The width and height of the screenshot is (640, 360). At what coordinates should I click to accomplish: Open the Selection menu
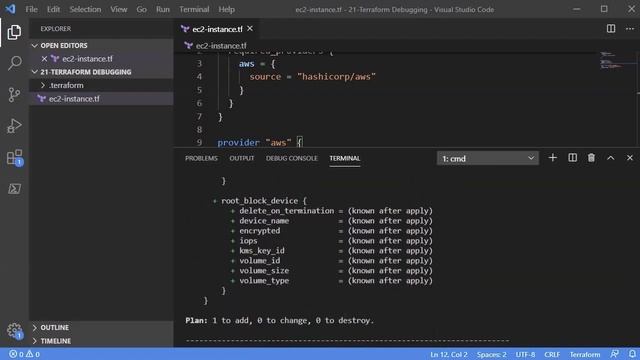click(85, 9)
